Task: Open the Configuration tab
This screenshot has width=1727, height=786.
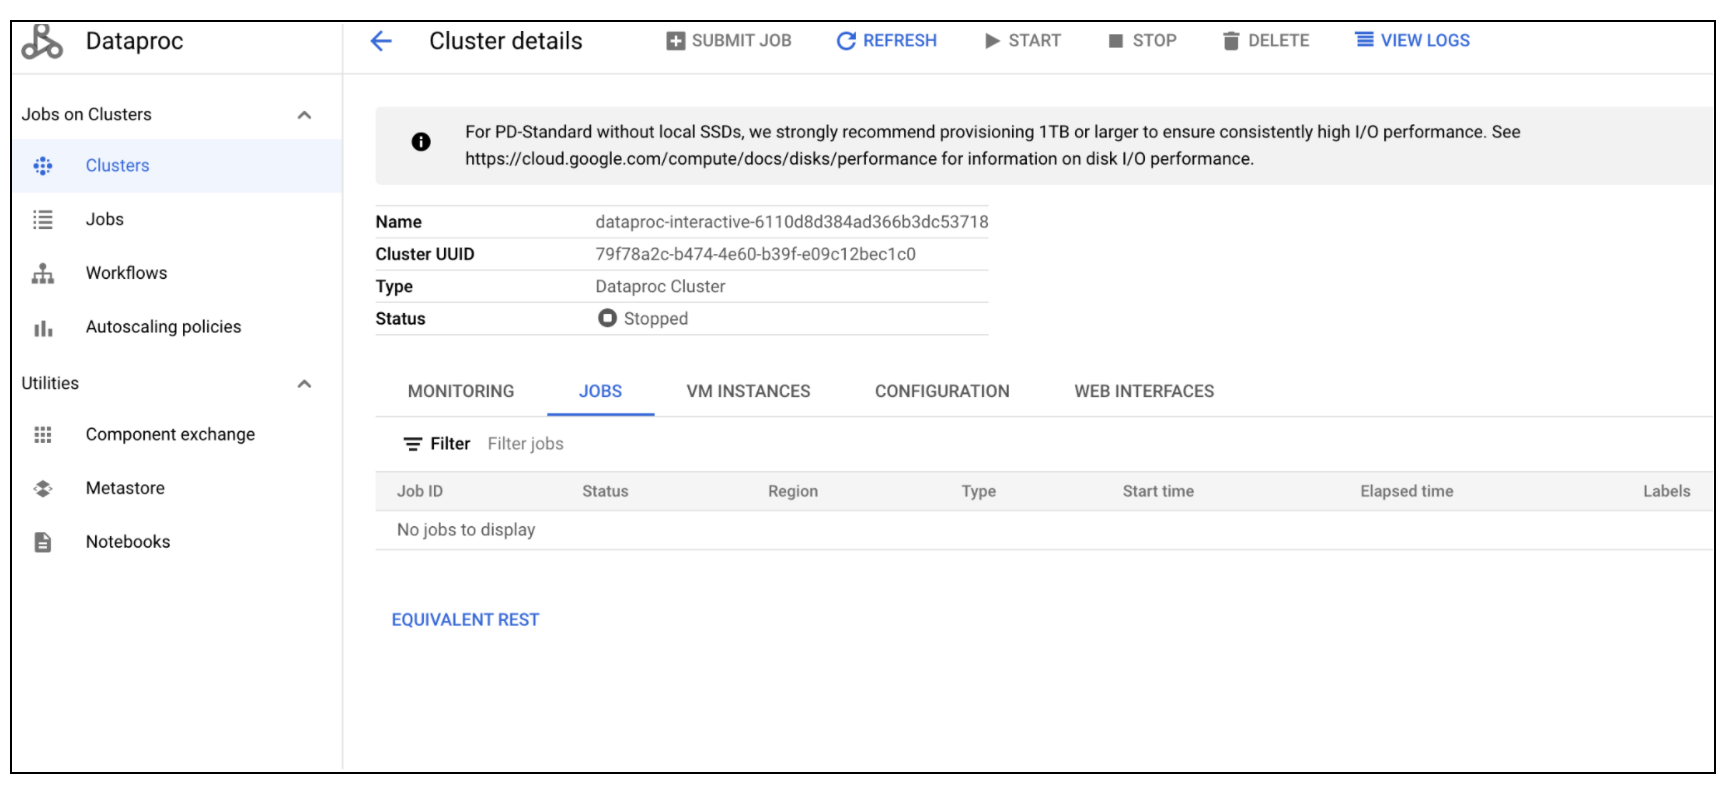Action: click(942, 391)
